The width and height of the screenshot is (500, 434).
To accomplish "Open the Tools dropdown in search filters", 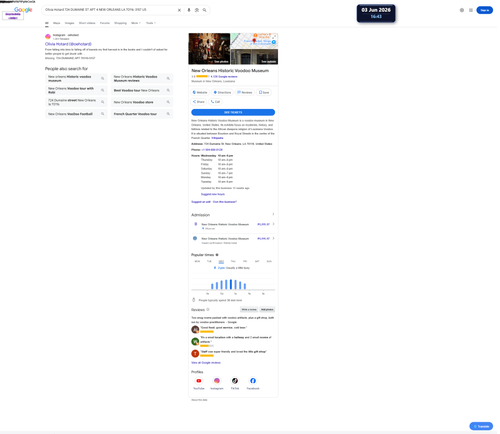I will tap(151, 23).
